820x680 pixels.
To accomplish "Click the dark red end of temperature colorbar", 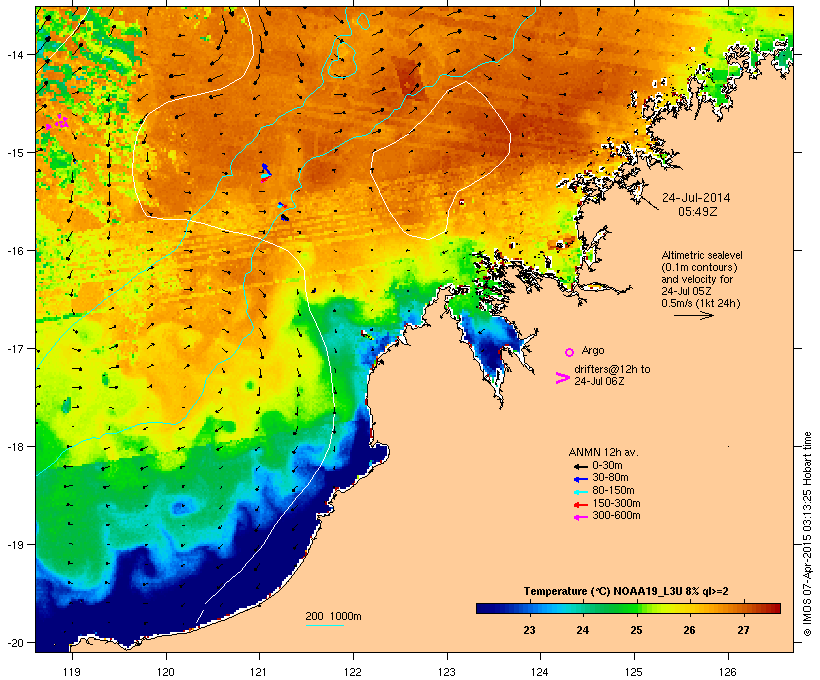I will point(775,608).
